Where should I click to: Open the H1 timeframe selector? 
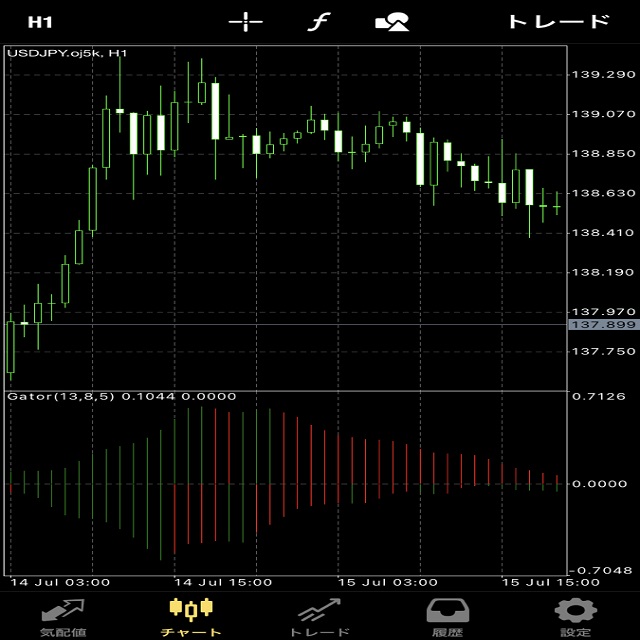[x=40, y=22]
